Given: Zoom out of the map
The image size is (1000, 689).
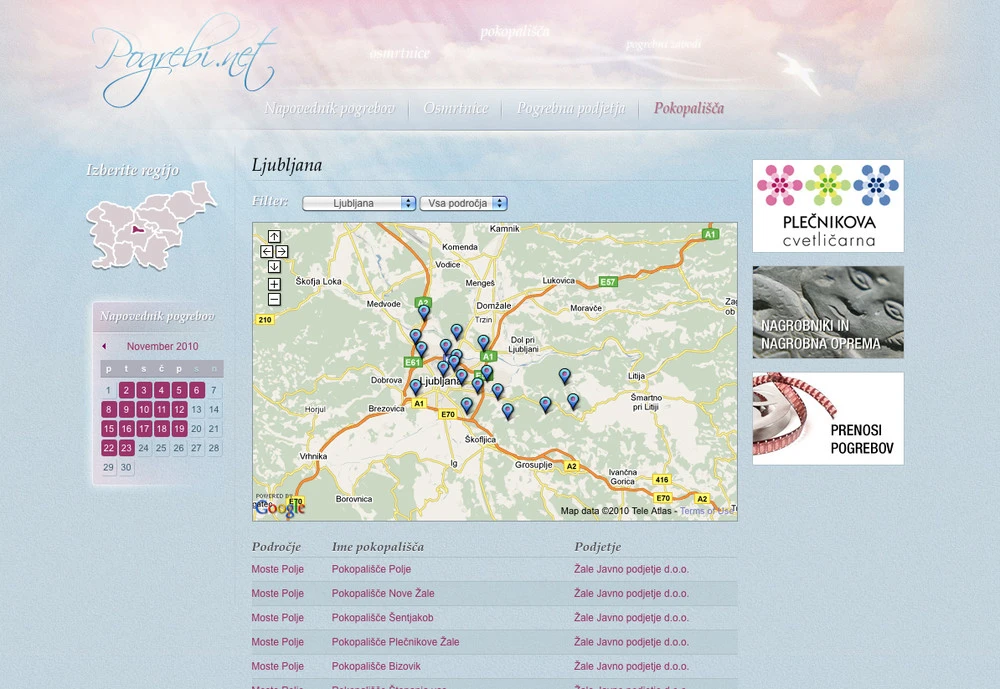Looking at the screenshot, I should tap(274, 299).
